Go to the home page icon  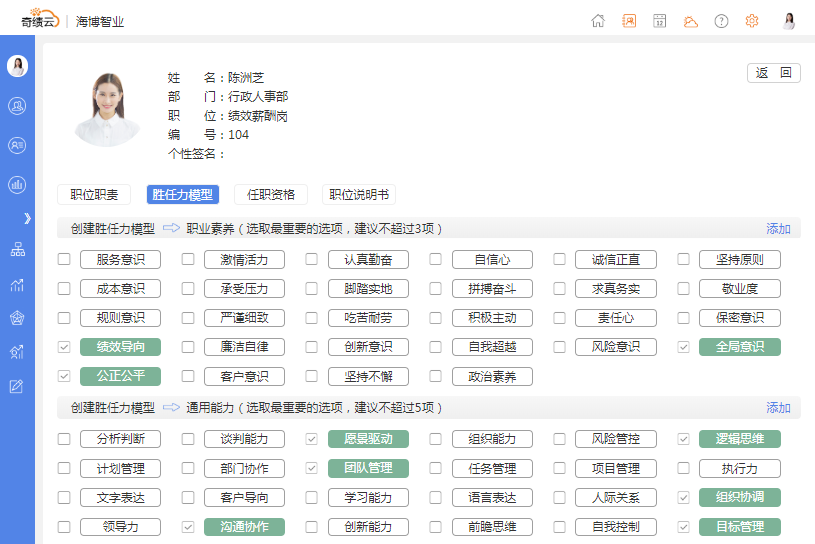click(598, 21)
